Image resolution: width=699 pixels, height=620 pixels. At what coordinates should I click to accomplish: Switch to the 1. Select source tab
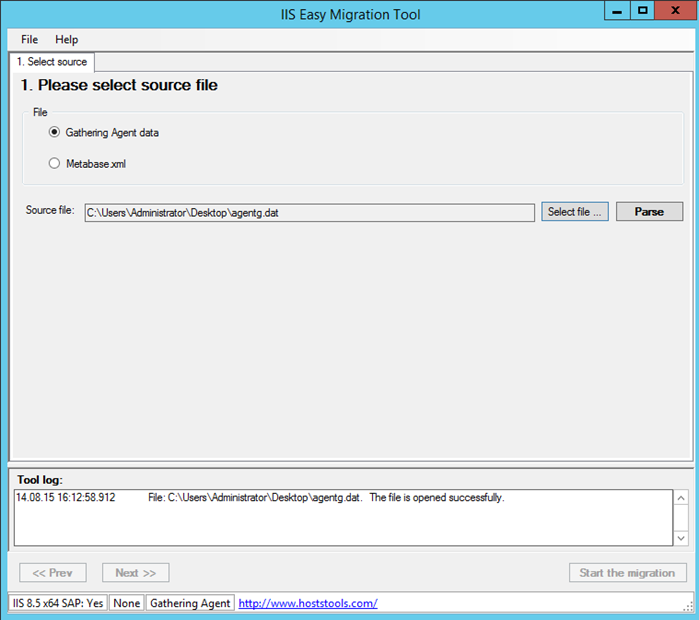[x=52, y=62]
